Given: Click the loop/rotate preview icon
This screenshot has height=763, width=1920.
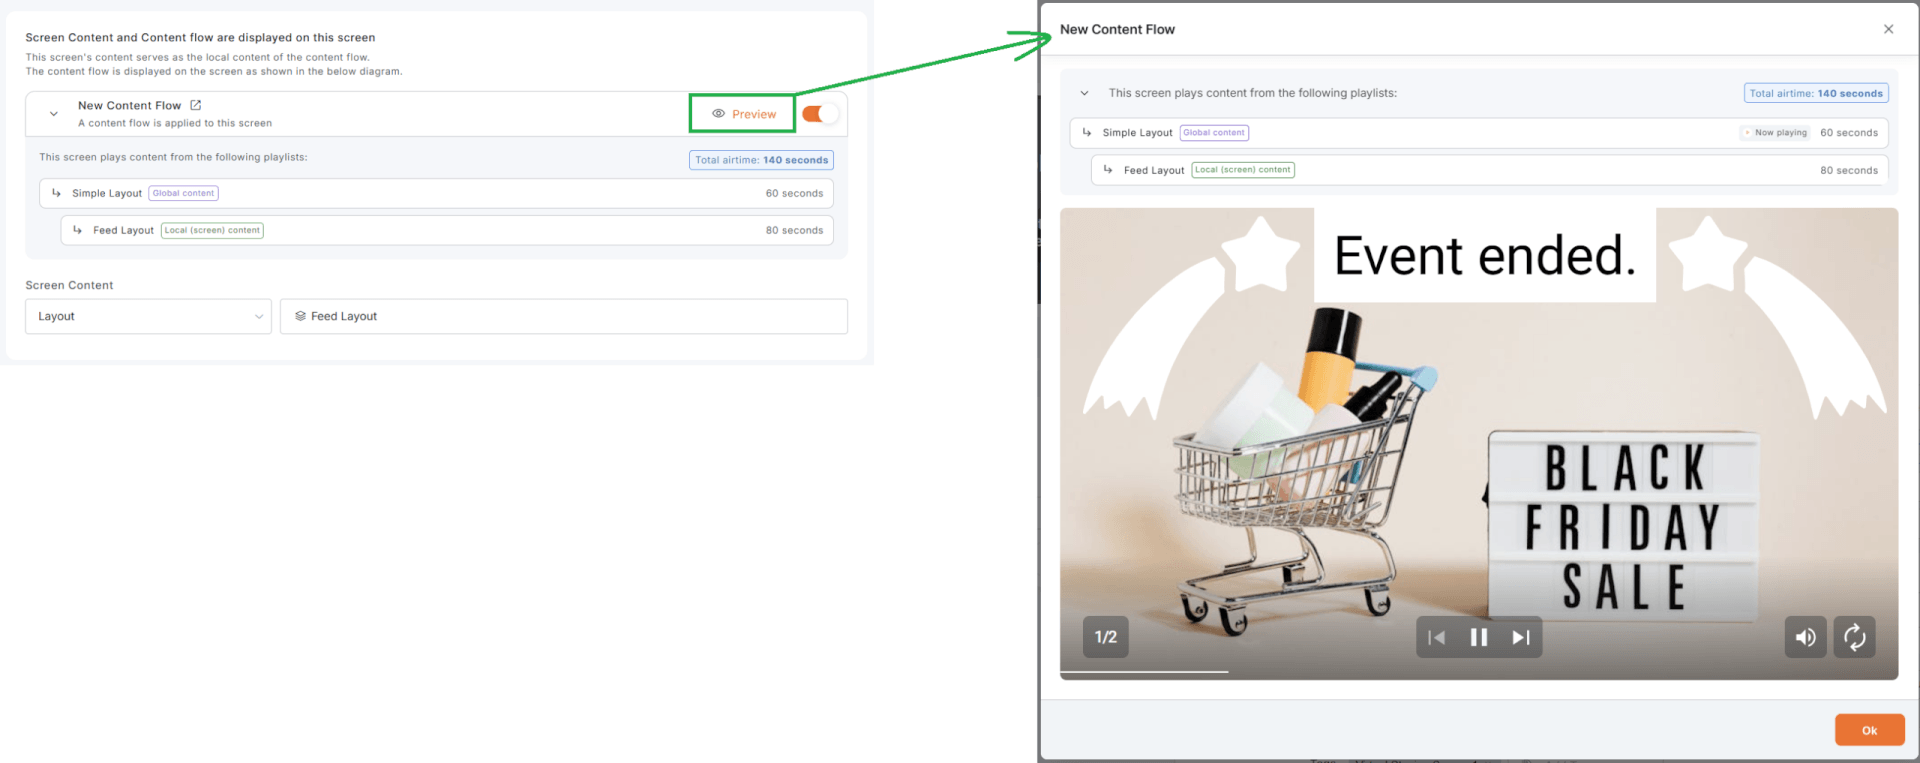Looking at the screenshot, I should click(1854, 638).
